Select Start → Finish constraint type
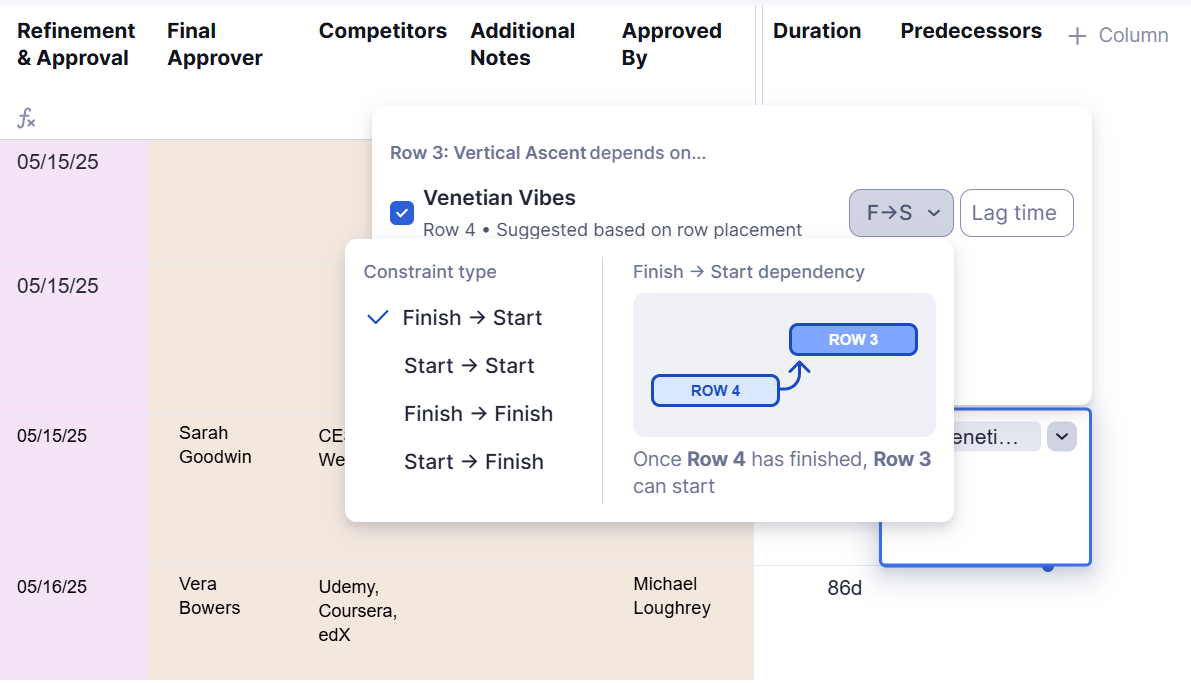The image size is (1191, 683). click(473, 462)
